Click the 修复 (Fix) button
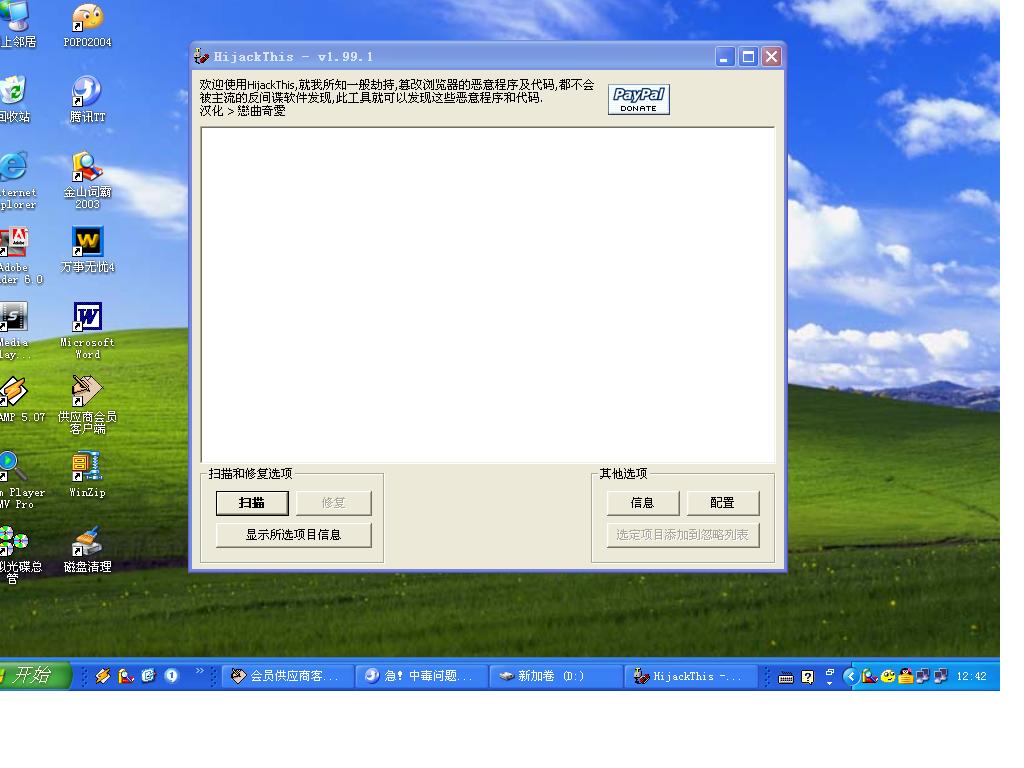This screenshot has width=1024, height=768. (x=334, y=503)
